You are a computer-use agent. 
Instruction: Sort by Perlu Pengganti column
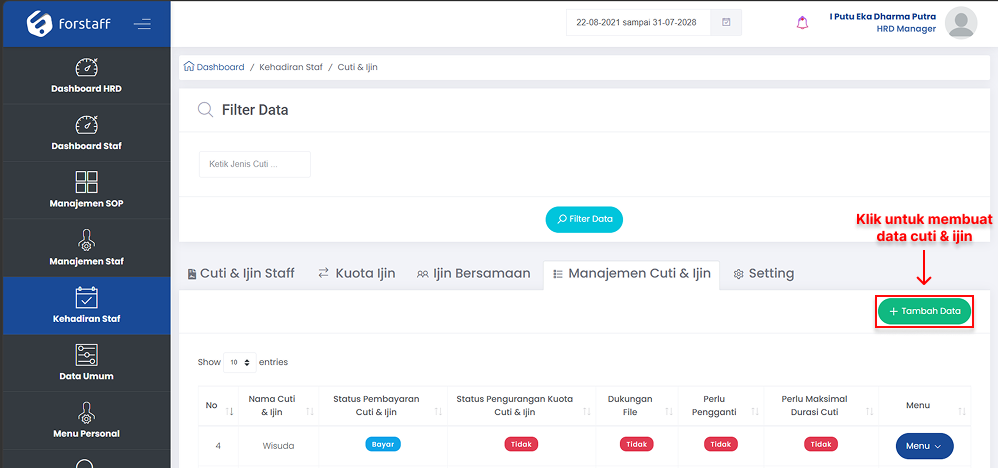(720, 406)
